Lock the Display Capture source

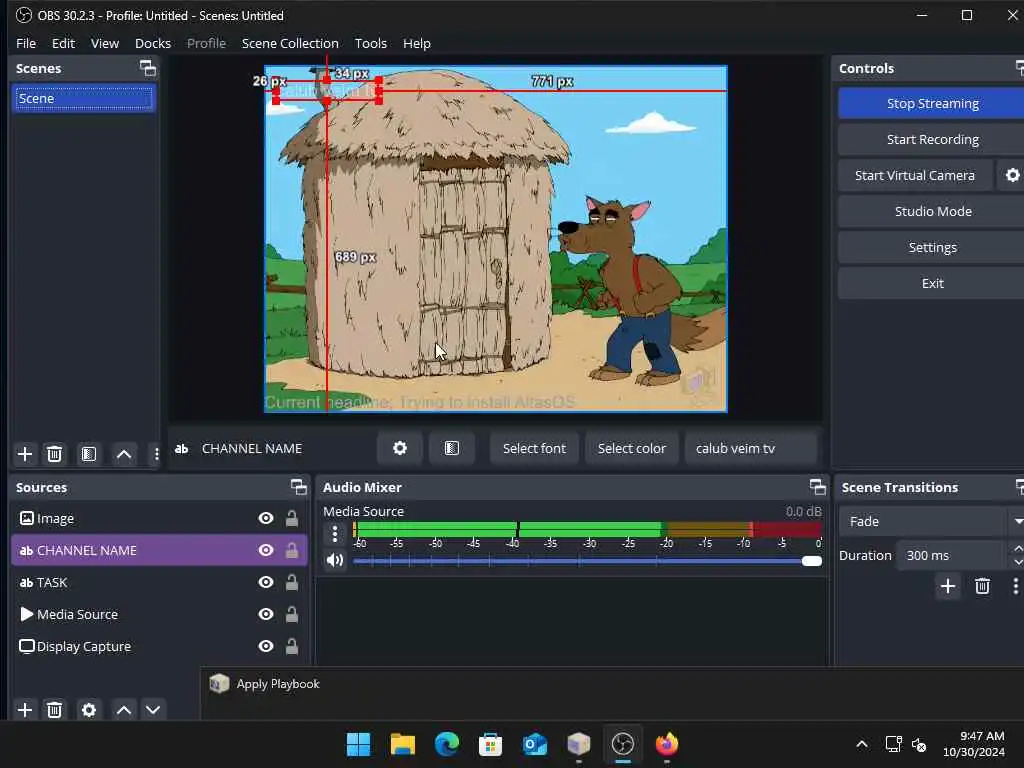click(292, 647)
